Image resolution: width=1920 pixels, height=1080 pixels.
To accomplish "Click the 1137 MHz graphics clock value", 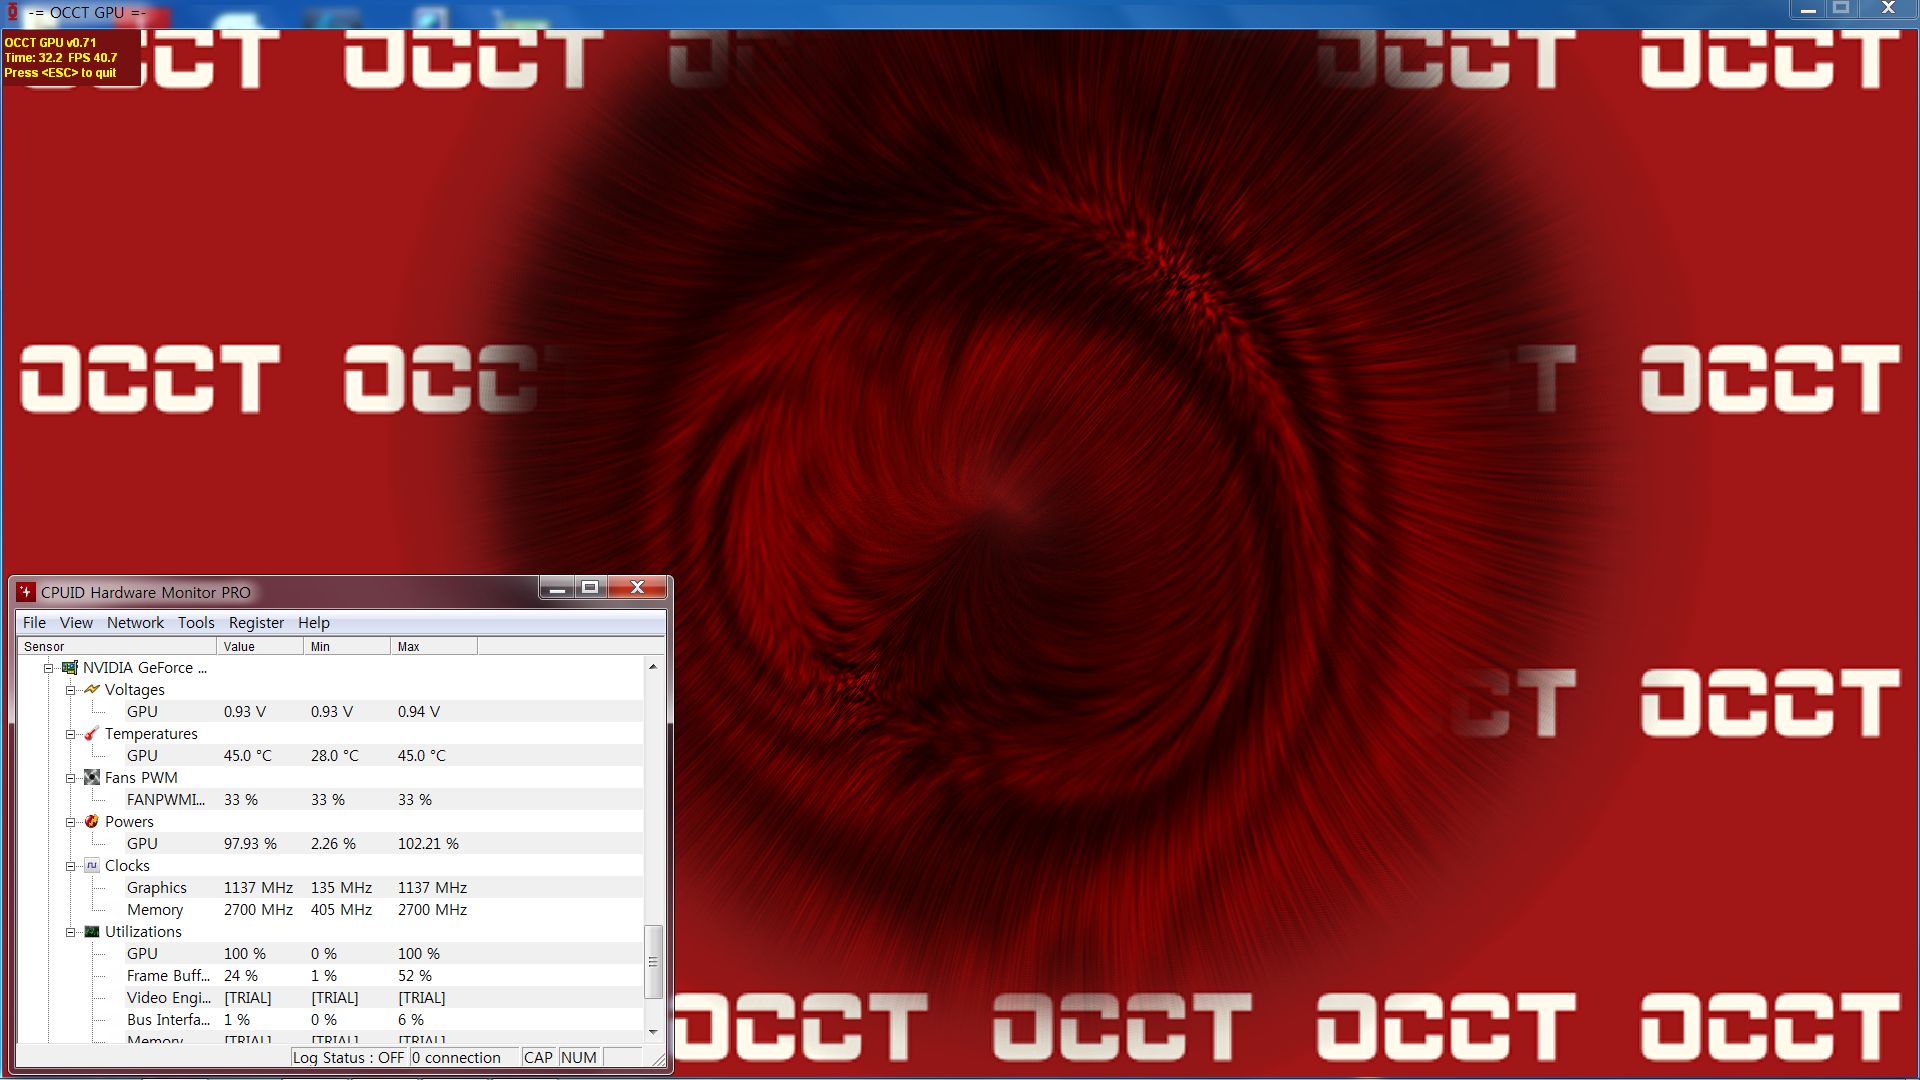I will click(258, 888).
